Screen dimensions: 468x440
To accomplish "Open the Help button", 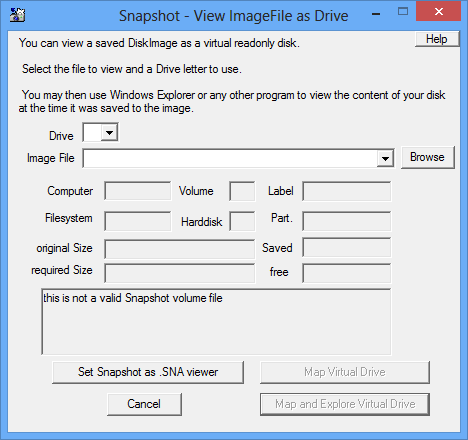I will point(437,39).
